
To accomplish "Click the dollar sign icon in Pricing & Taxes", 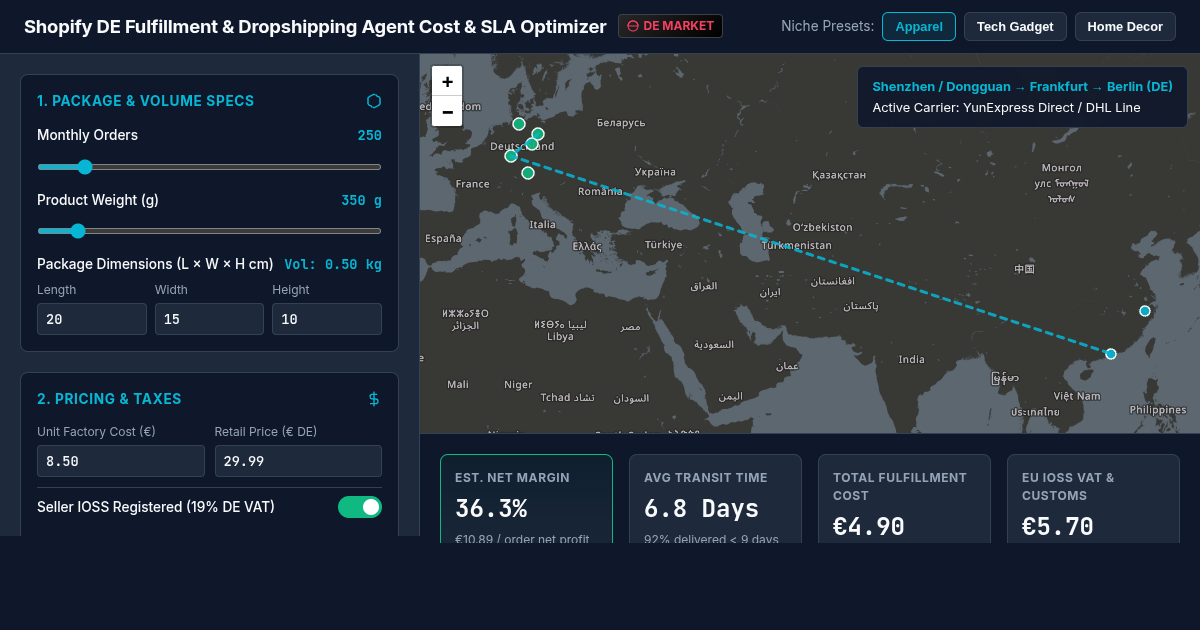I will click(374, 399).
